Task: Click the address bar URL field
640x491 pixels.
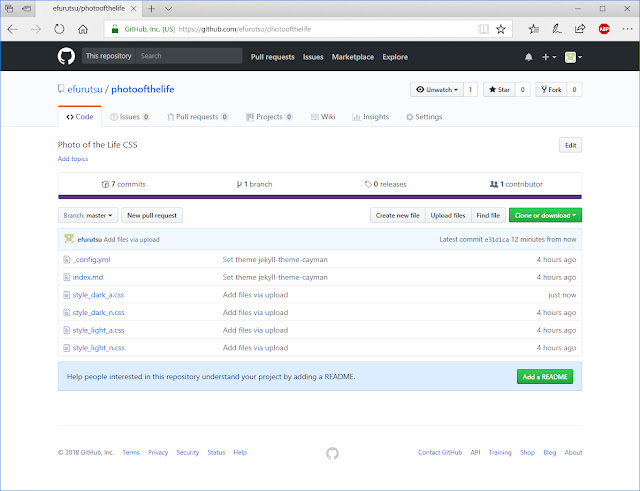Action: (x=308, y=29)
